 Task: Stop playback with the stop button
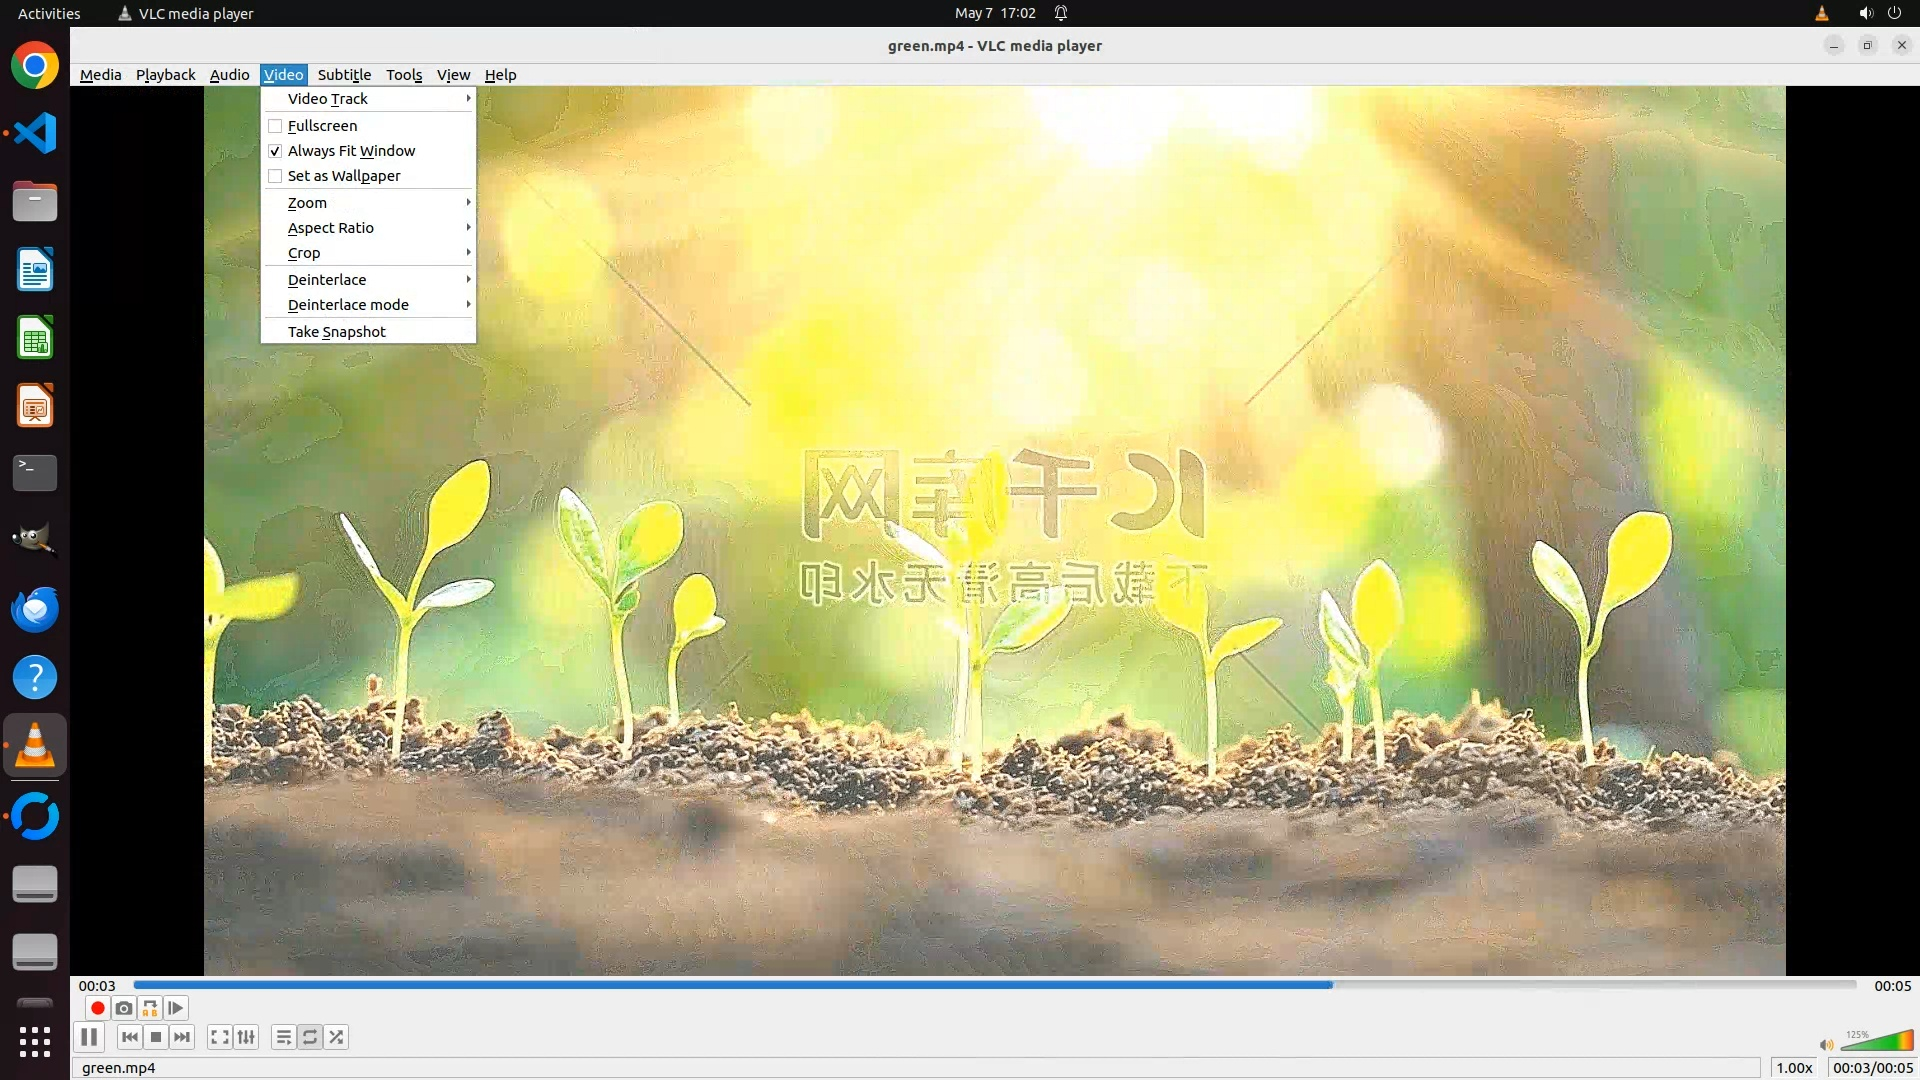point(155,1037)
